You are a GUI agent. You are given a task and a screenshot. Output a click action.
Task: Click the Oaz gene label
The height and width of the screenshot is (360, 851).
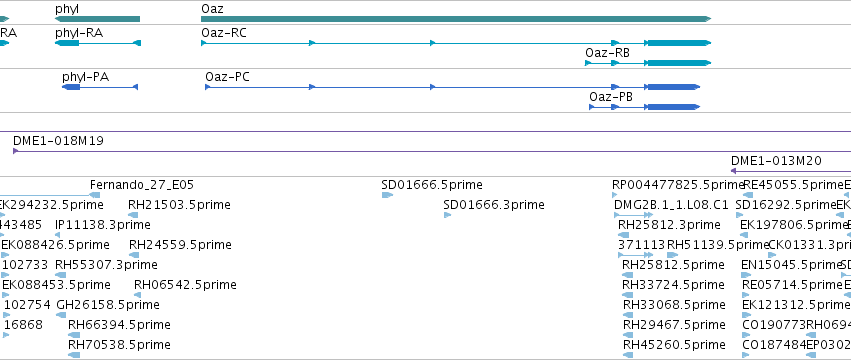212,9
